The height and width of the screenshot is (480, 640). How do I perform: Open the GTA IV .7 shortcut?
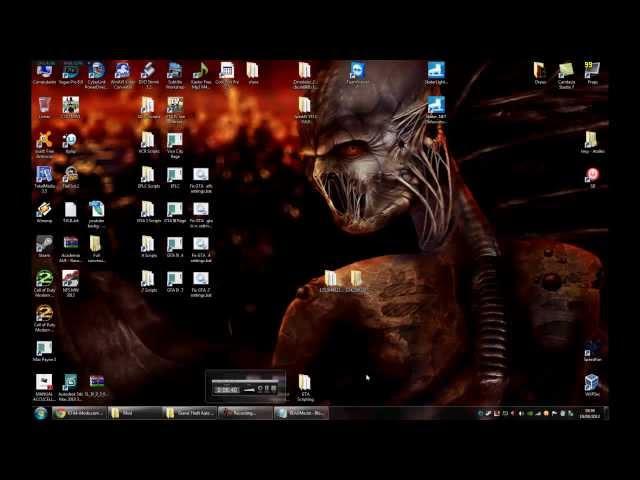click(175, 281)
